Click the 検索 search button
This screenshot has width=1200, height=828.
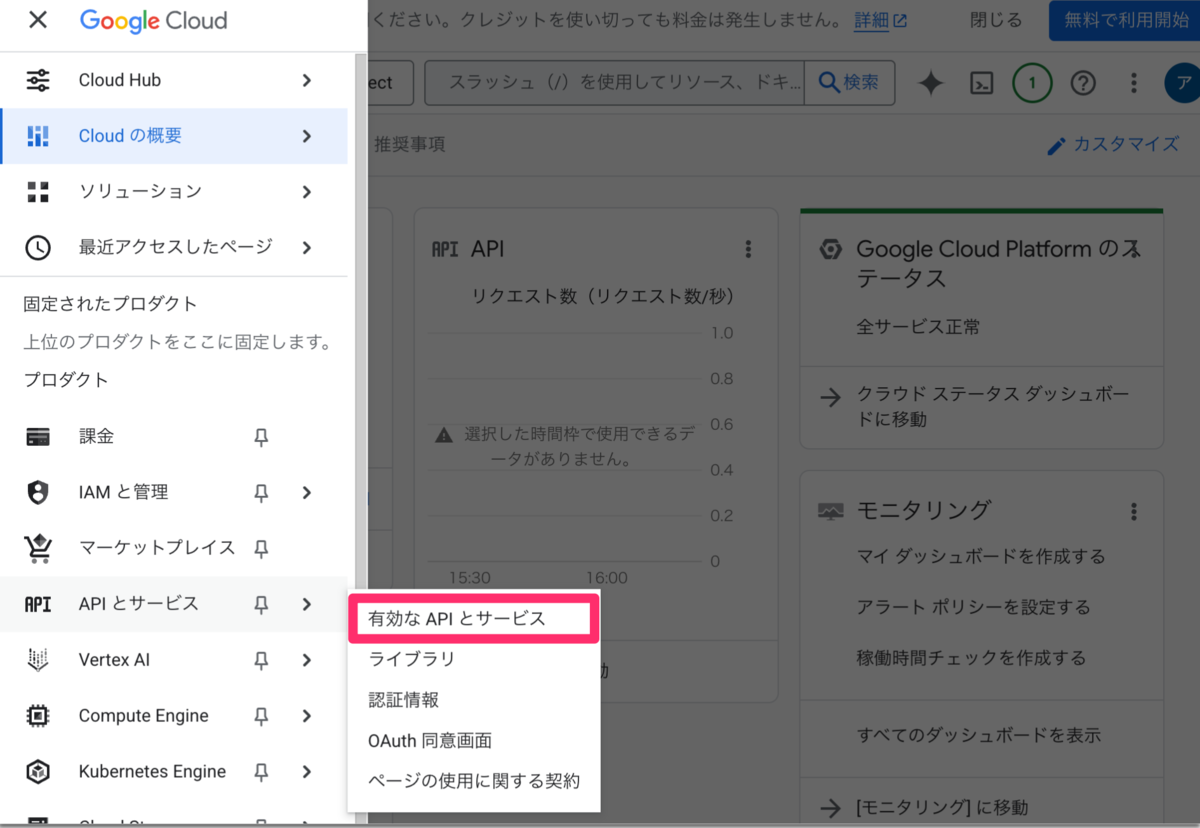click(849, 83)
